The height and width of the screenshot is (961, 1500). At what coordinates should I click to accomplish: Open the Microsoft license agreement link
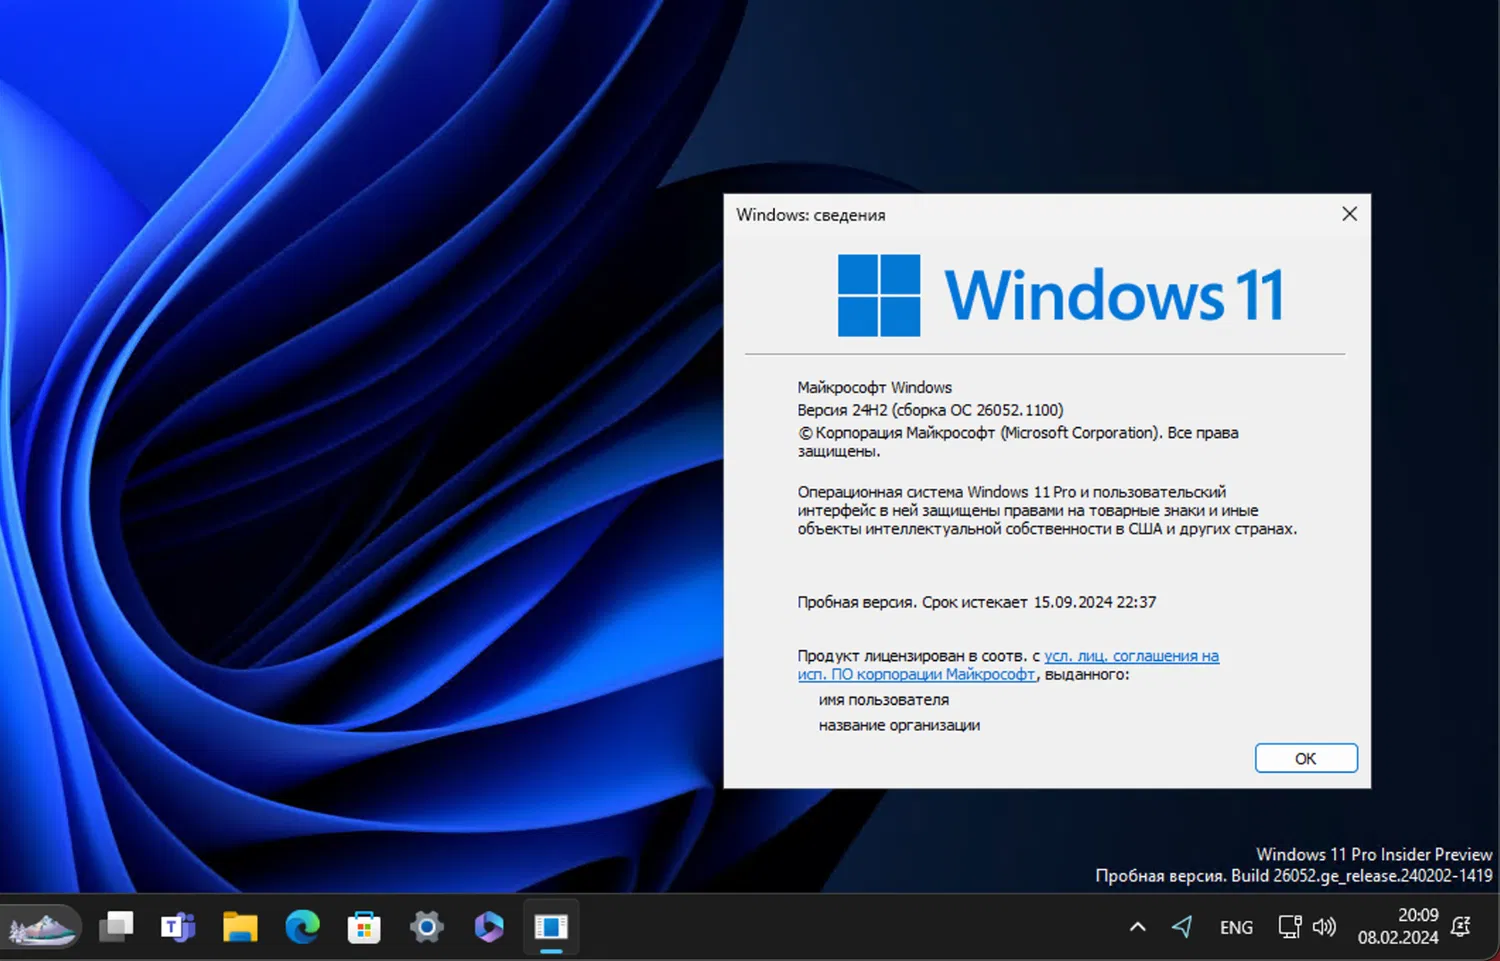(x=1130, y=656)
